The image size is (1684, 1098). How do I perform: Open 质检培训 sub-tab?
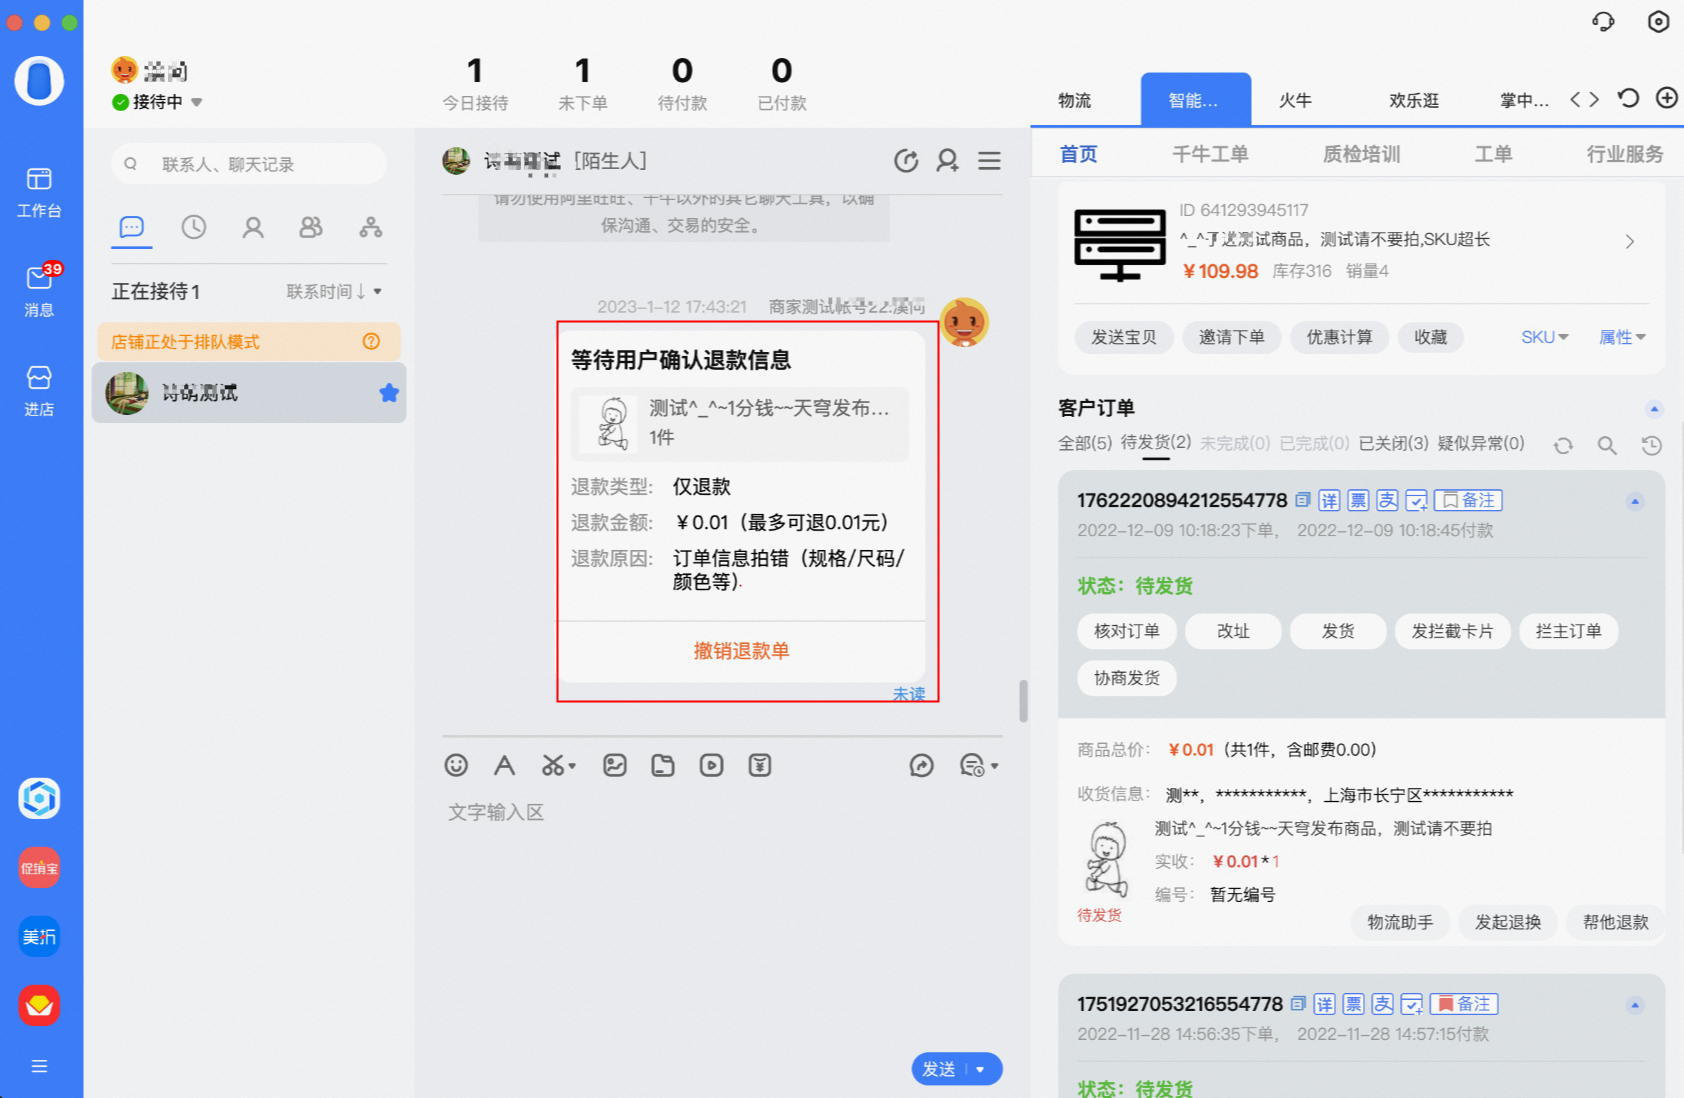coord(1361,154)
